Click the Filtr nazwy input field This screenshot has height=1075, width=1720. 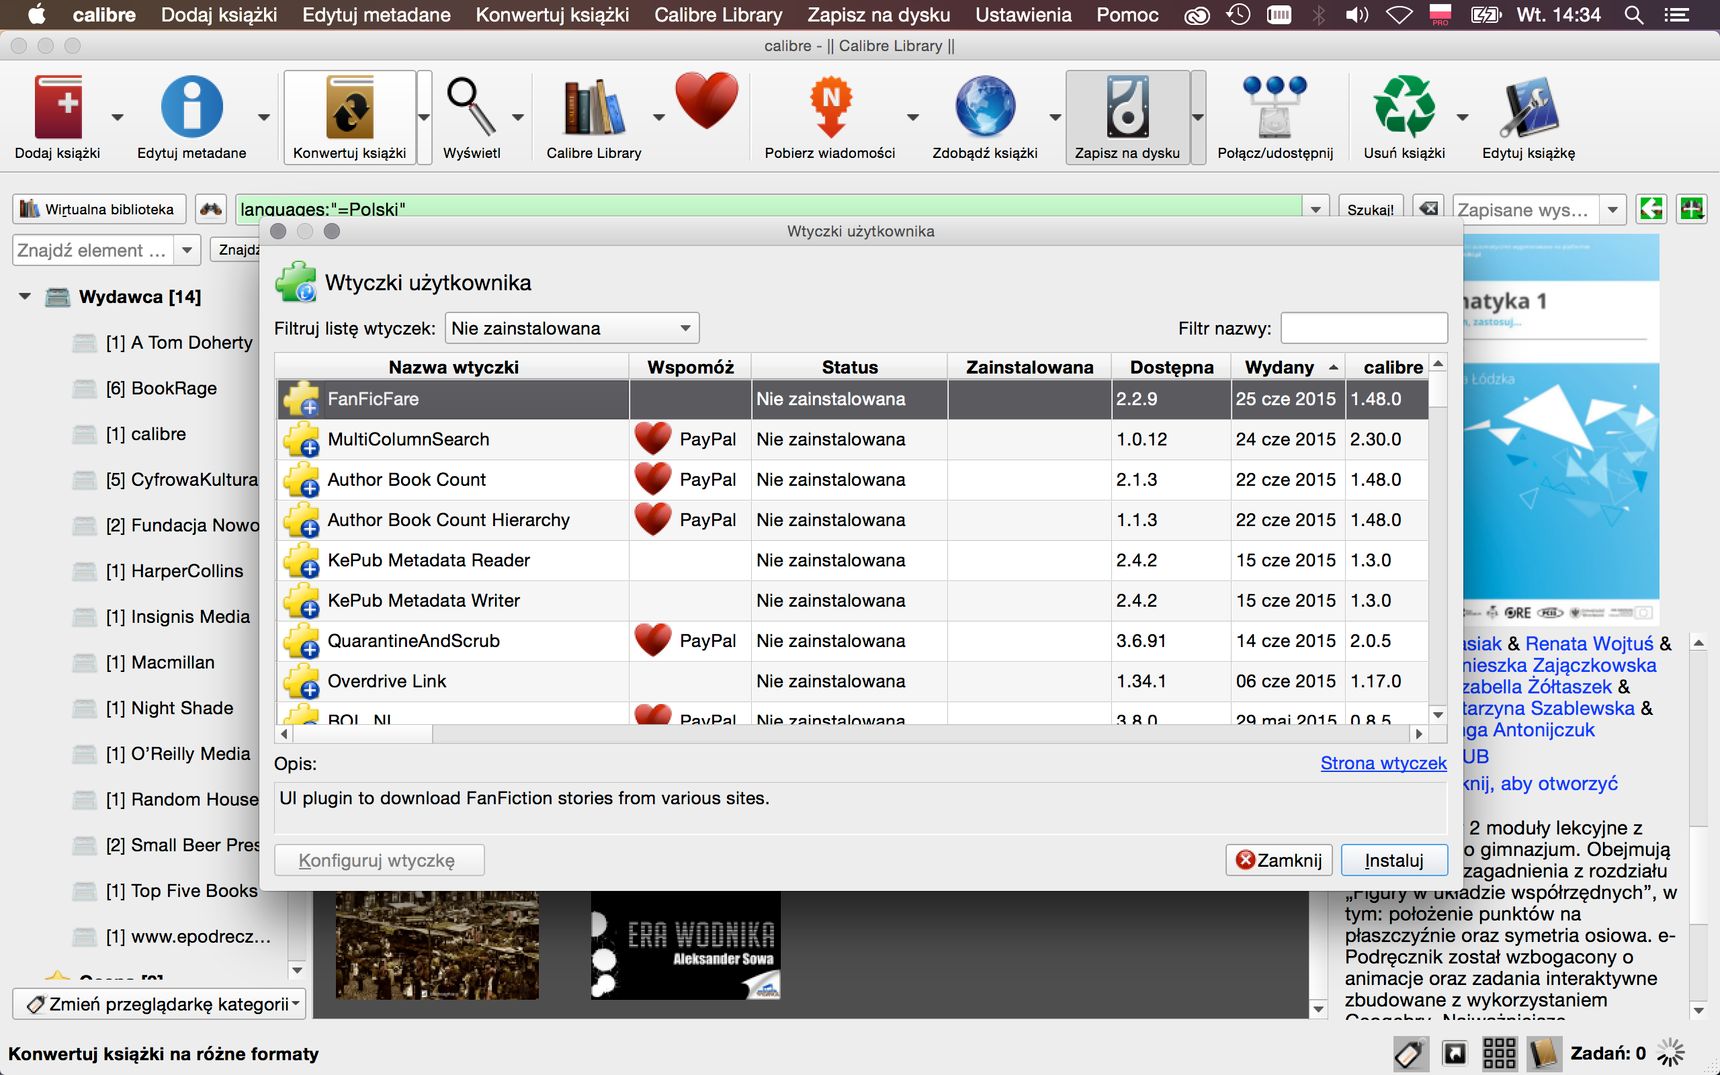pos(1364,328)
